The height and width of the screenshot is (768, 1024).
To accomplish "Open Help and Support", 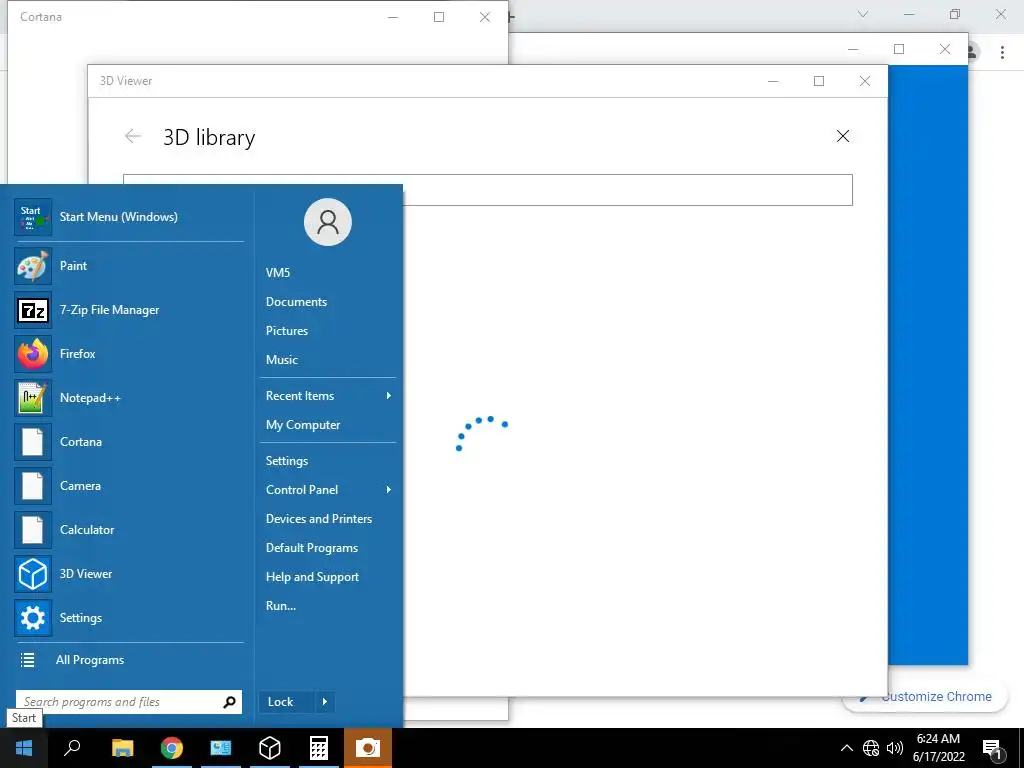I will click(x=312, y=577).
